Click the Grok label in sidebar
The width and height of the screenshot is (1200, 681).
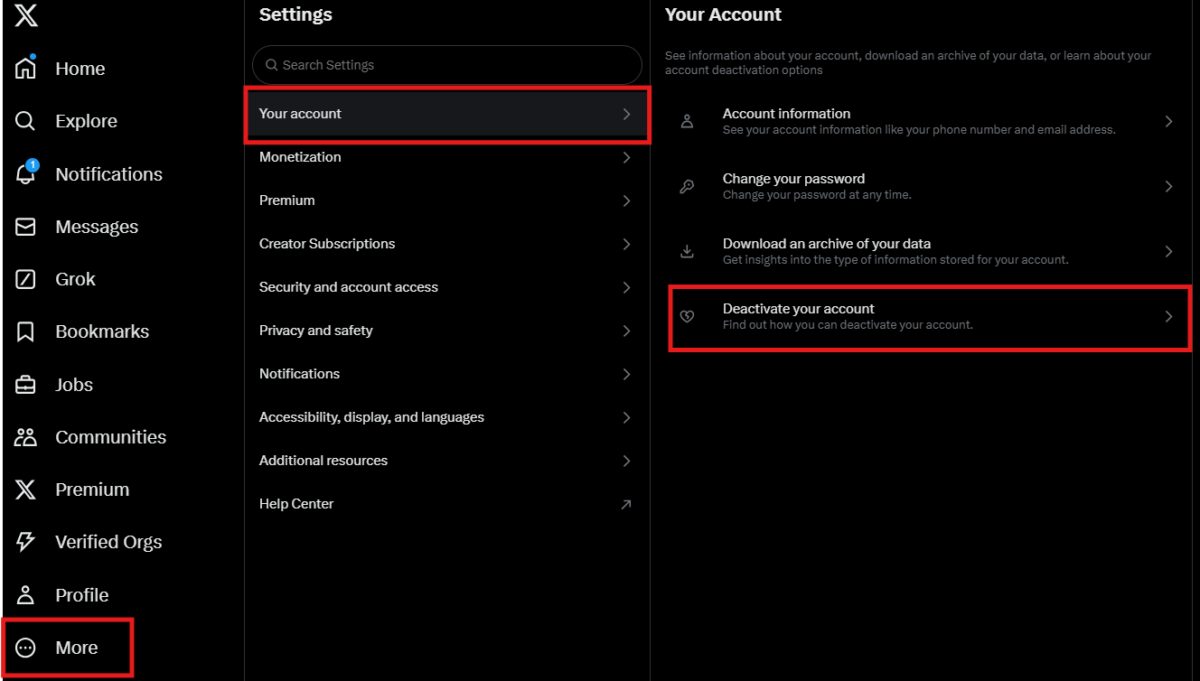75,279
